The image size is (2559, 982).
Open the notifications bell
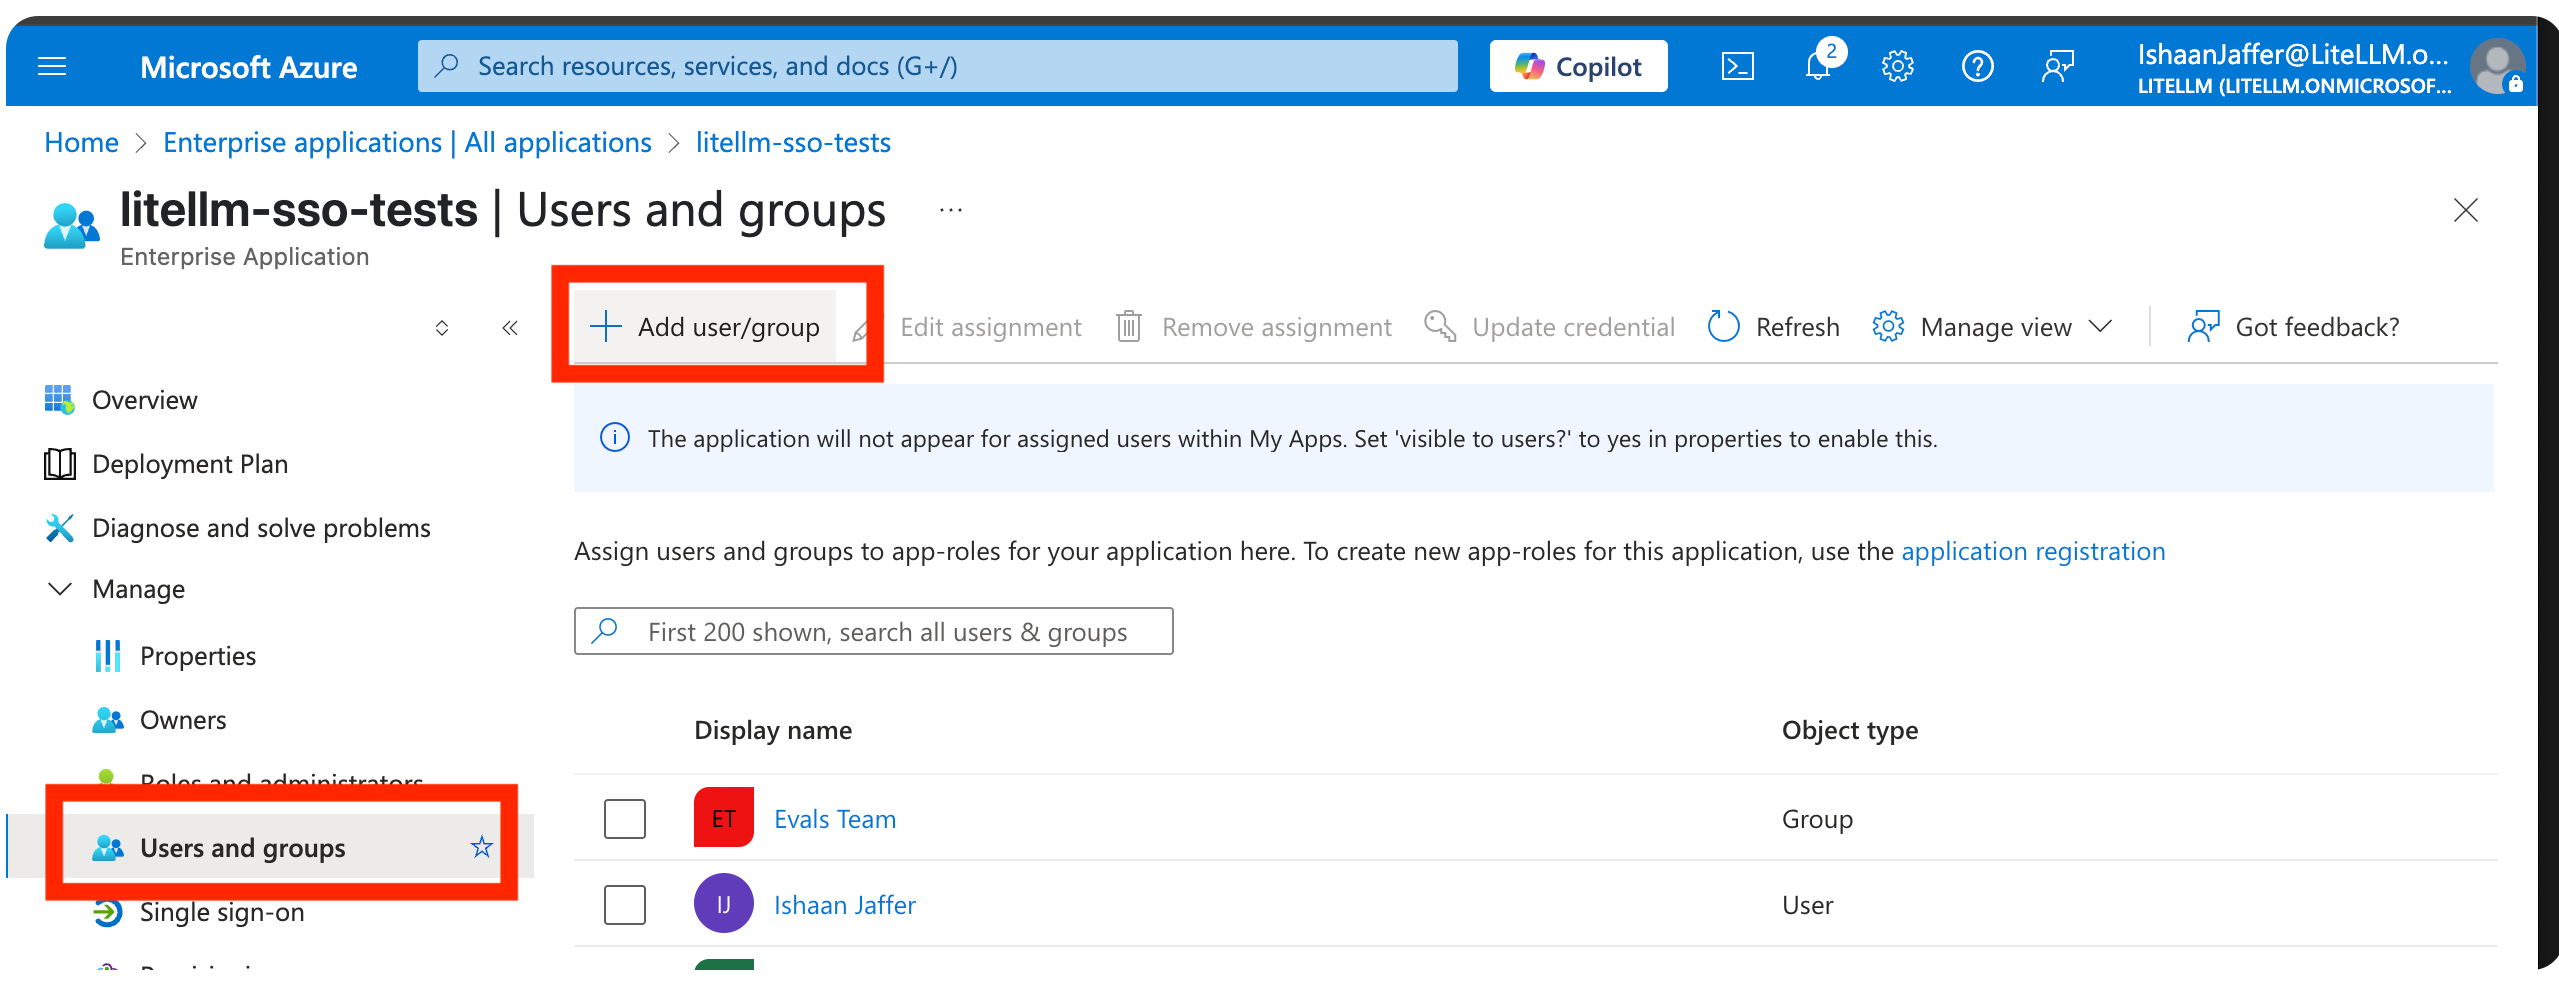(x=1818, y=67)
